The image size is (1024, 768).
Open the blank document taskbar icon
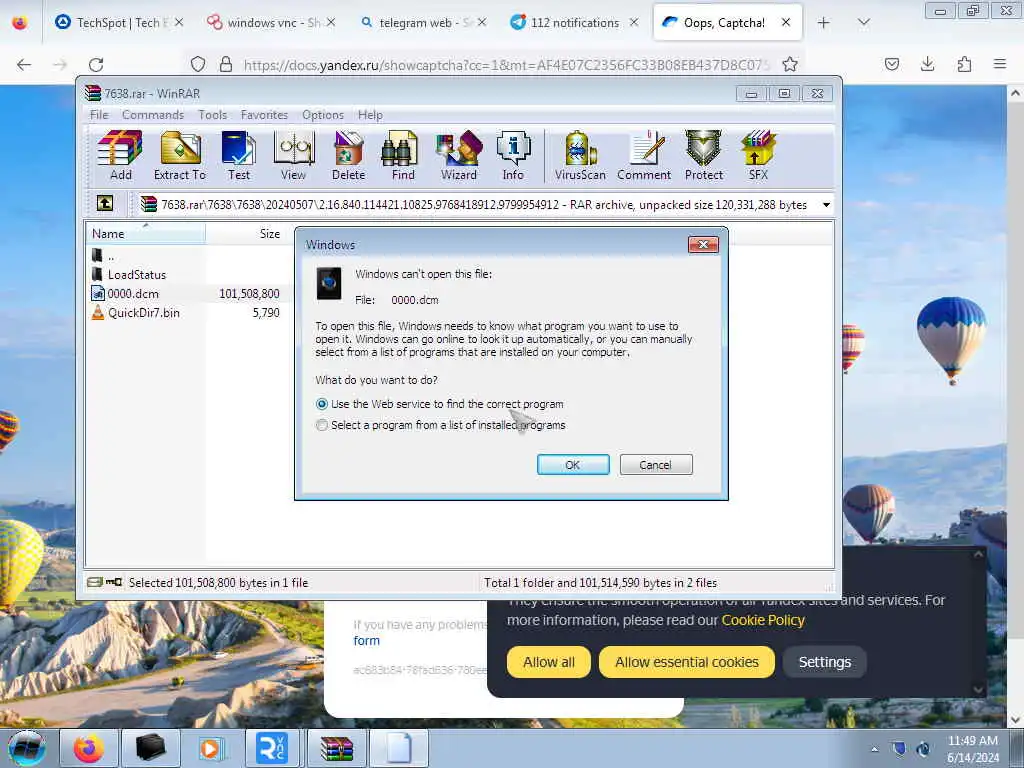[399, 748]
